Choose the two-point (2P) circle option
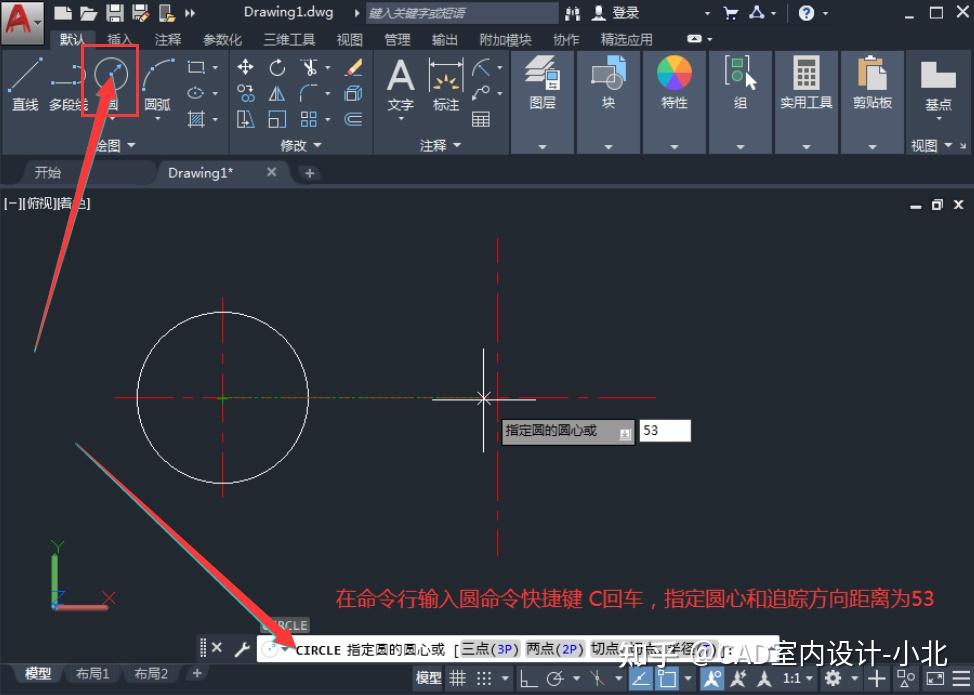 click(555, 650)
